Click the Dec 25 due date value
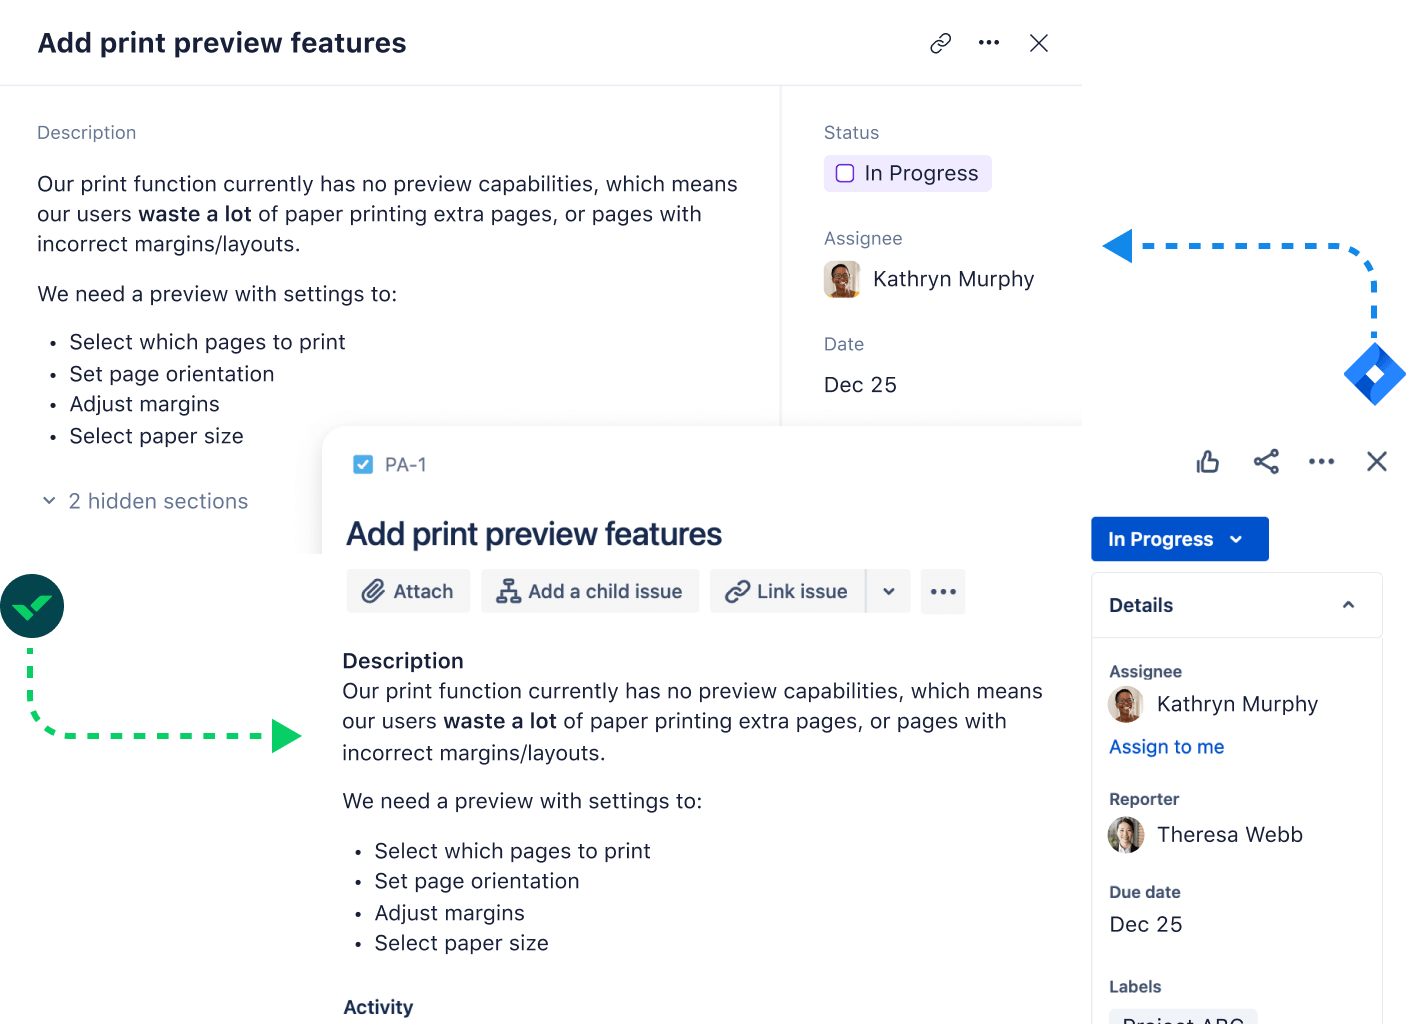This screenshot has height=1024, width=1408. pos(1146,925)
